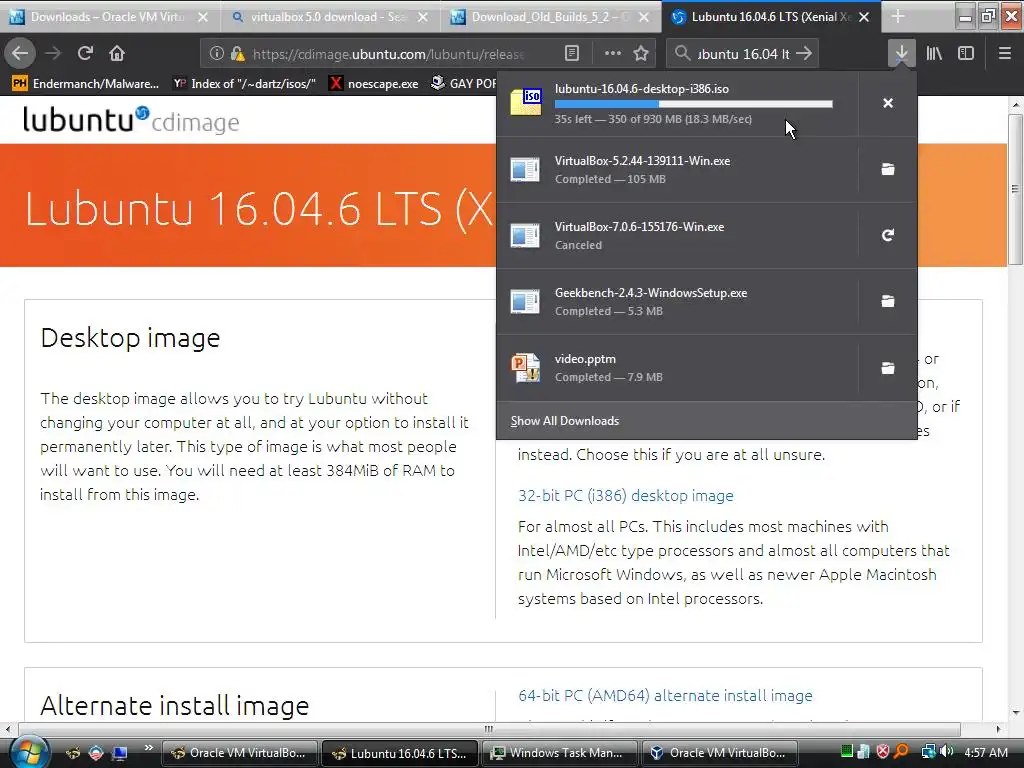Open noescape.exe bookmark
Screen dimensions: 1024x768
(374, 84)
